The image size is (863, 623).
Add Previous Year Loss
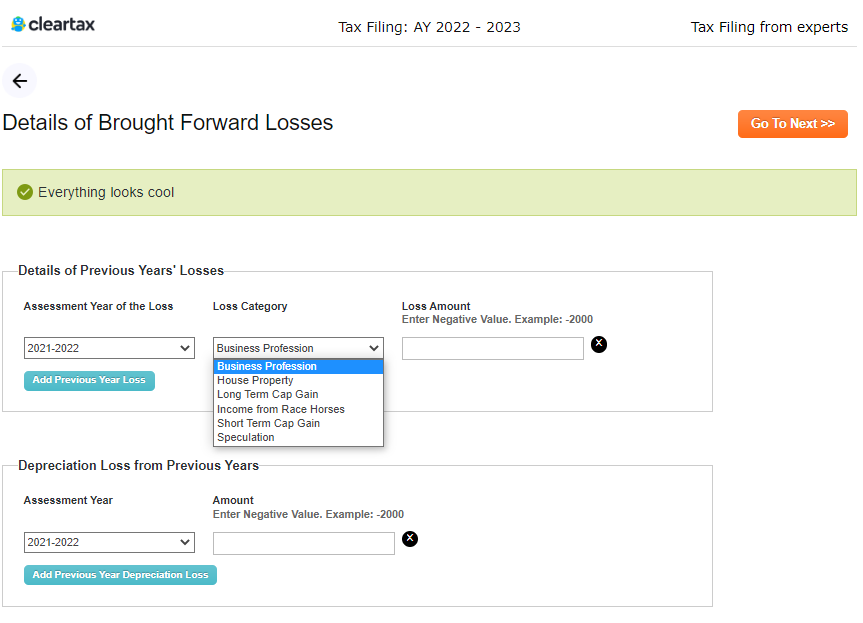tap(89, 380)
